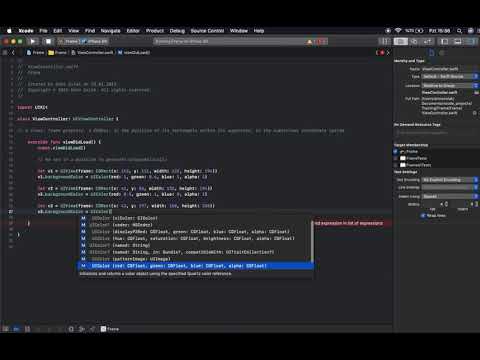Adjust the tab width stepper
This screenshot has height=360, width=480.
446,204
